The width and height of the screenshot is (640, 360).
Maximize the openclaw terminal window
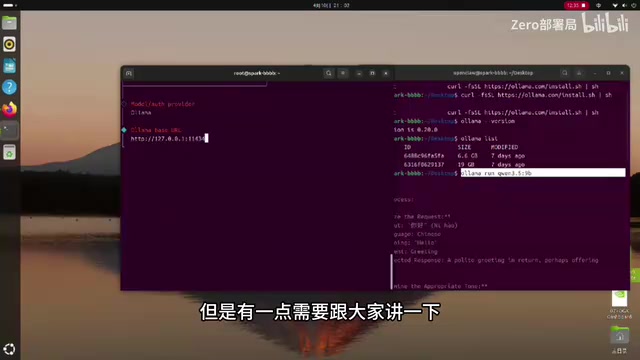coord(608,73)
